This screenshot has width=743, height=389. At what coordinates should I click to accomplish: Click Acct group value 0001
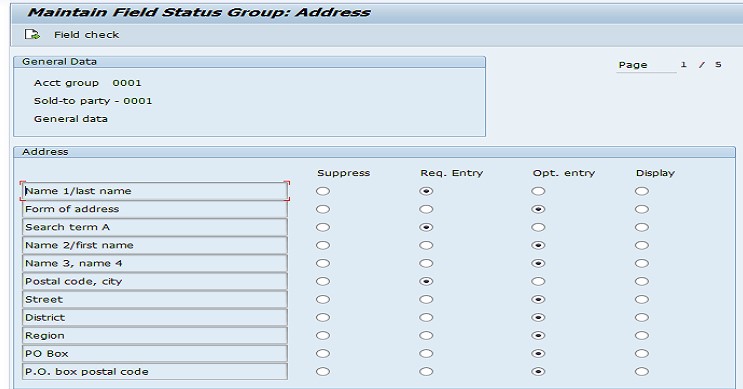click(x=127, y=83)
